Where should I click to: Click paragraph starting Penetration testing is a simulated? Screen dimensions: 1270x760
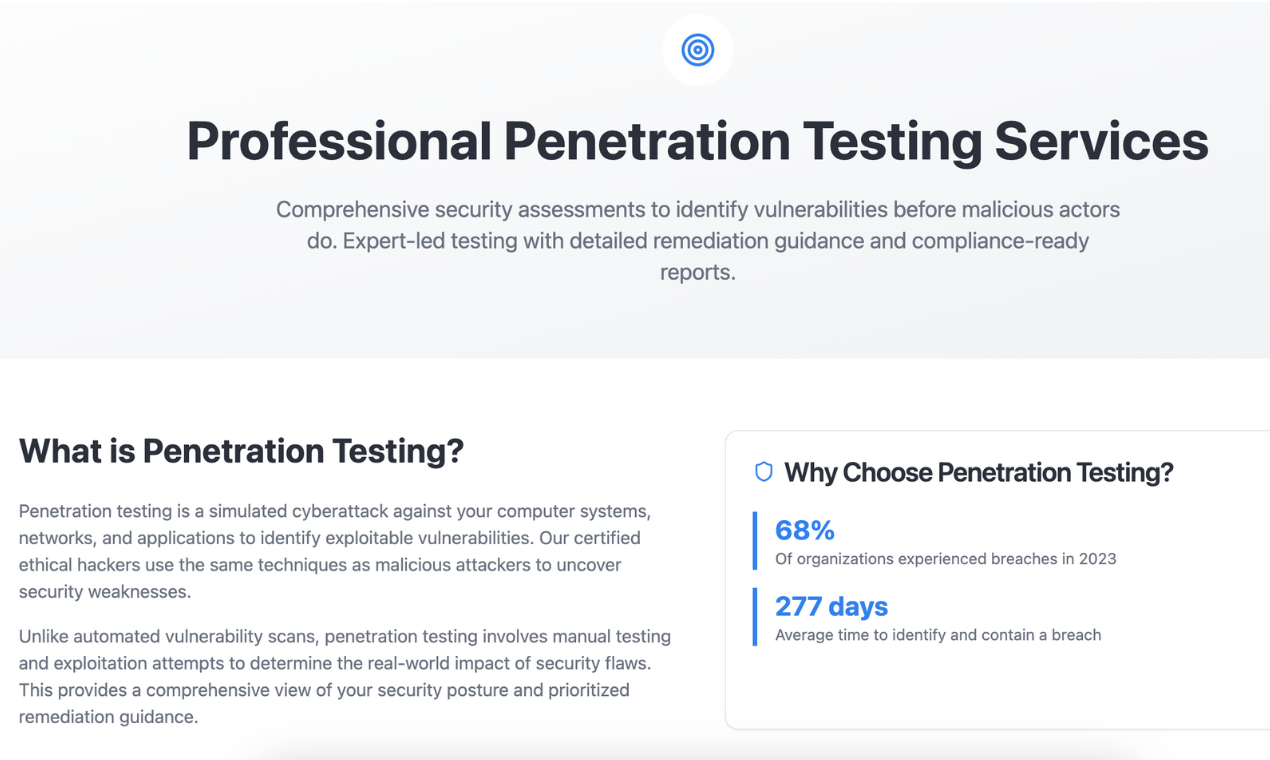click(x=334, y=551)
